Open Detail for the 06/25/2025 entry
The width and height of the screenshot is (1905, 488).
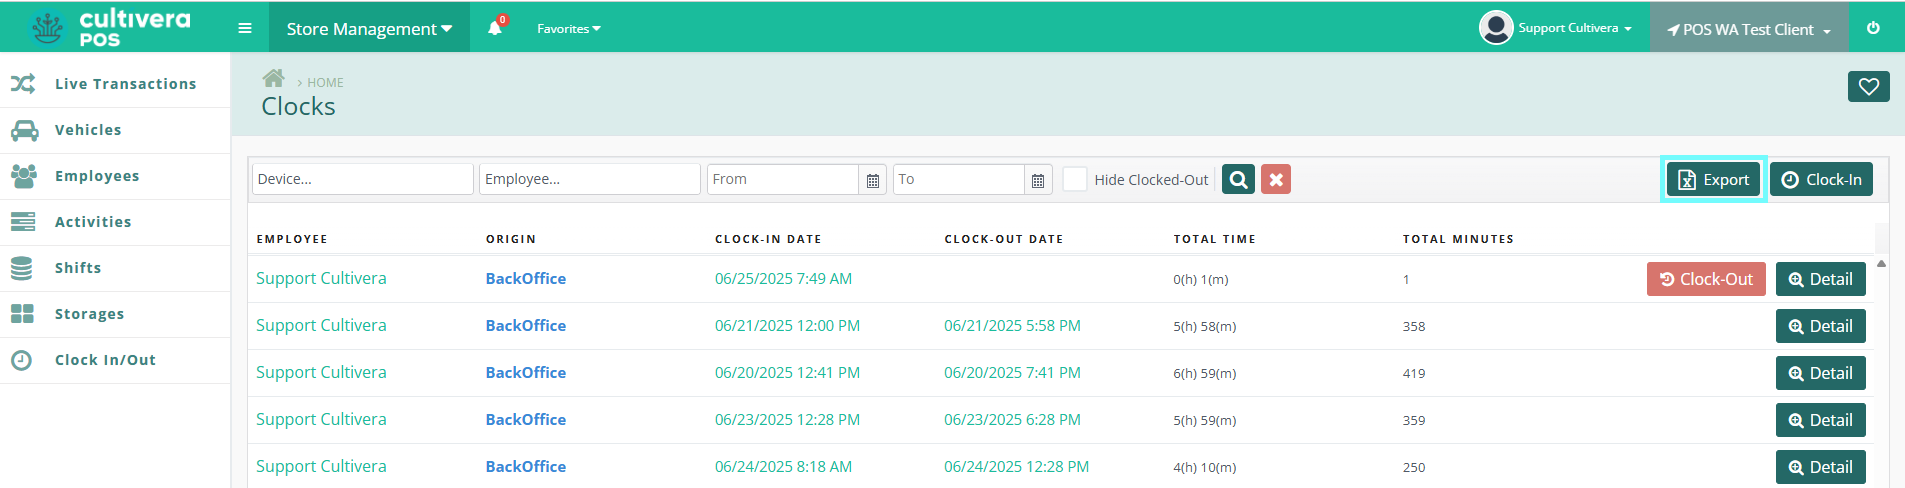[1820, 279]
